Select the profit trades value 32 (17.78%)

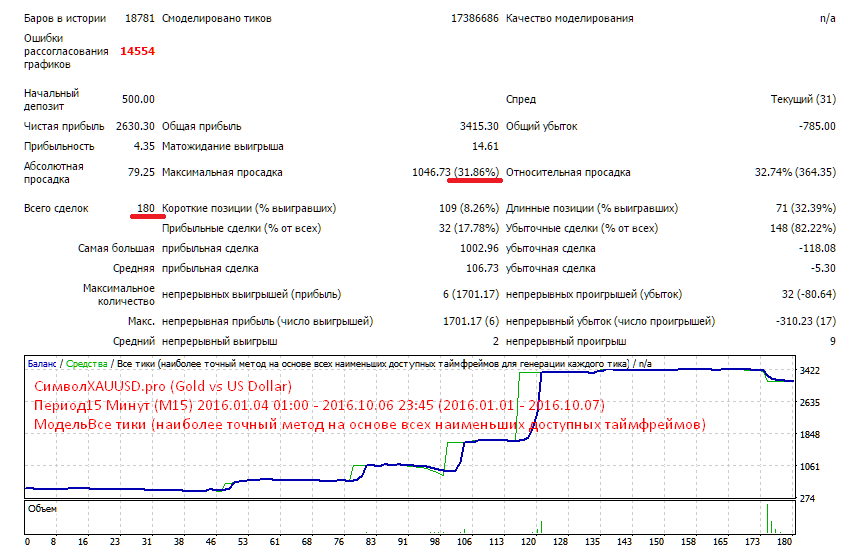[469, 228]
